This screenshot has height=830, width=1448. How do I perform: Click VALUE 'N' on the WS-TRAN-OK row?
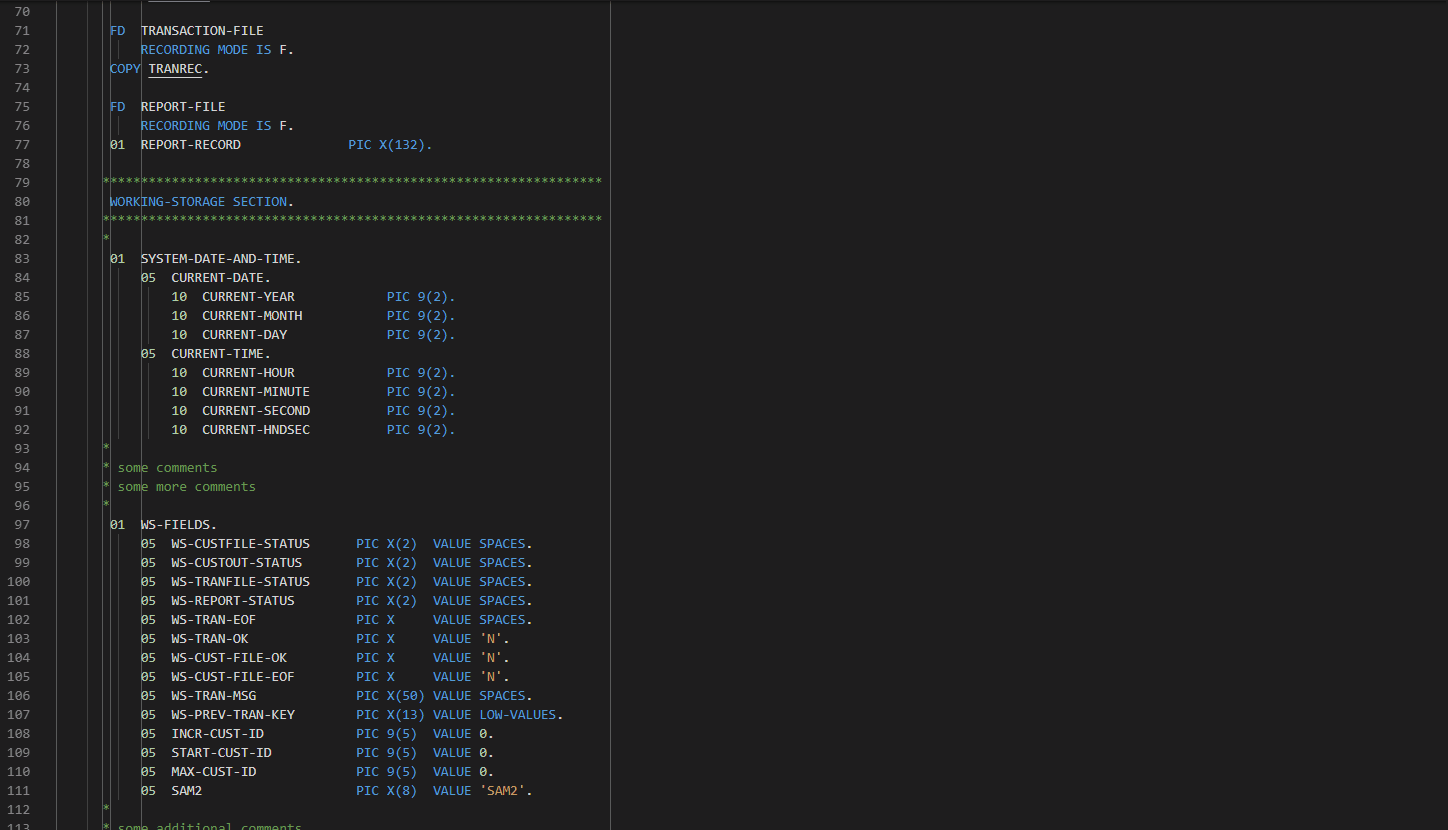pyautogui.click(x=467, y=639)
